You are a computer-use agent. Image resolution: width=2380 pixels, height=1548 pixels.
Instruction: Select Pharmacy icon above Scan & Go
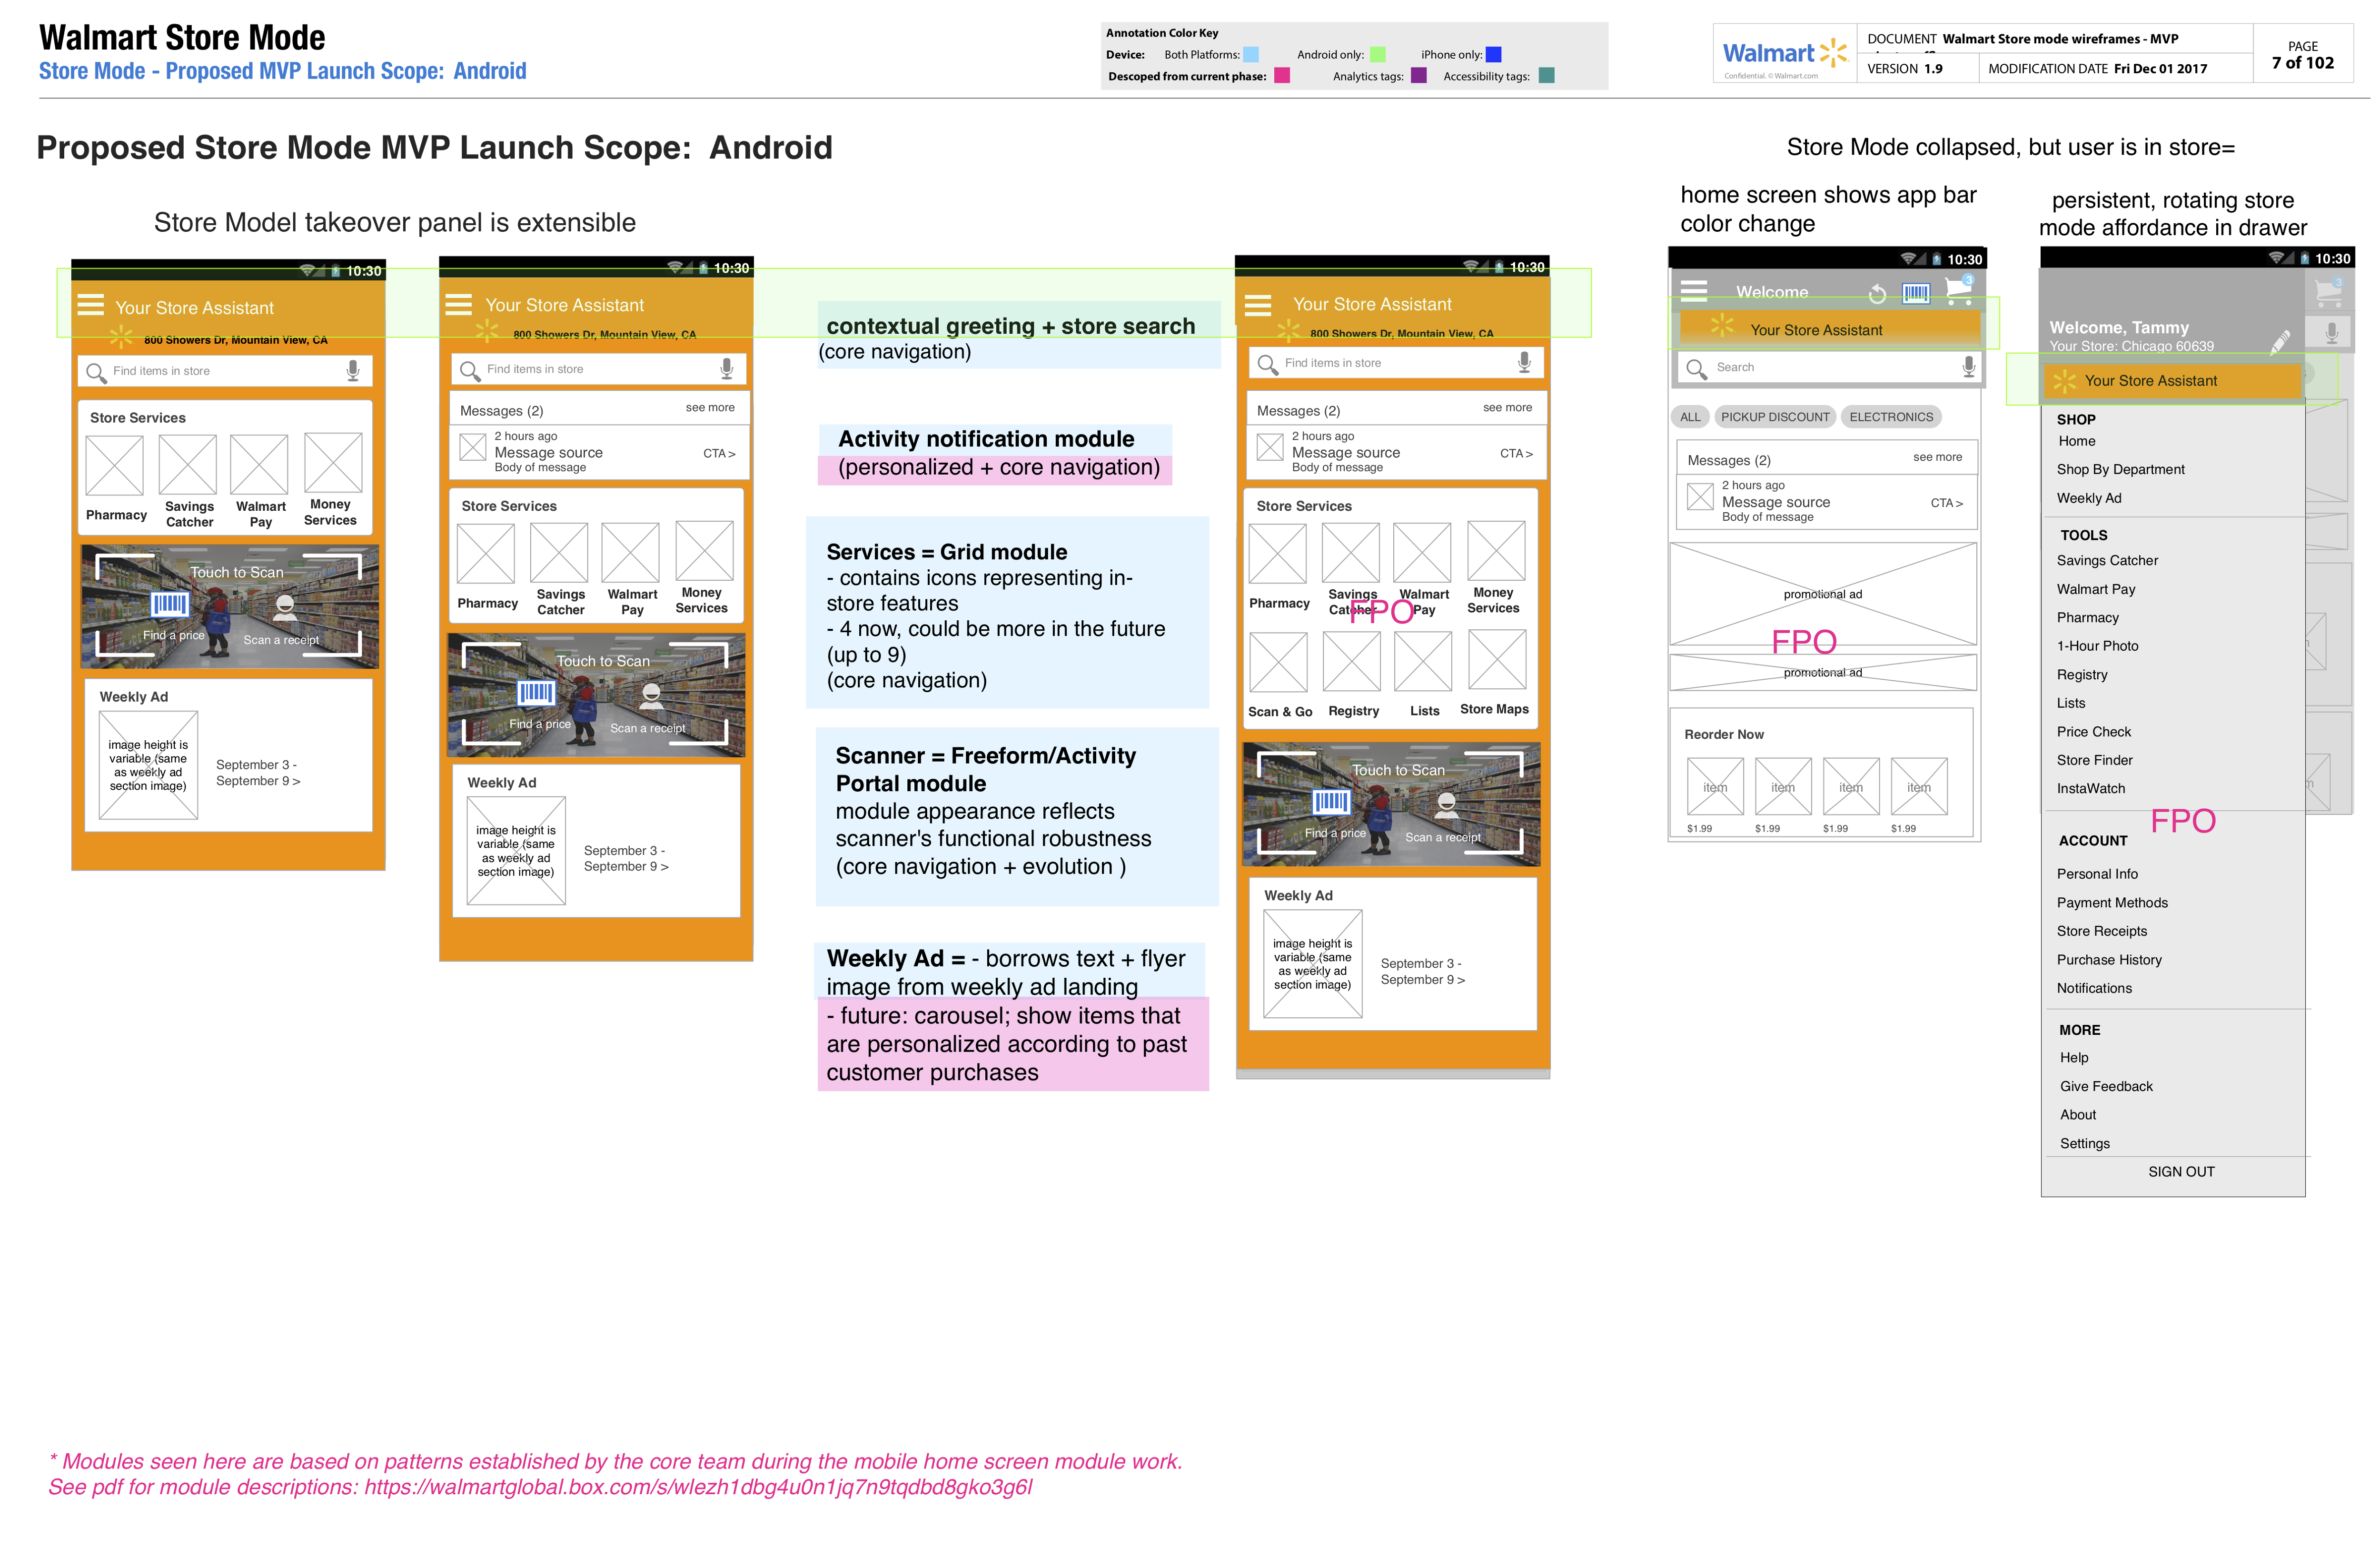tap(1277, 553)
